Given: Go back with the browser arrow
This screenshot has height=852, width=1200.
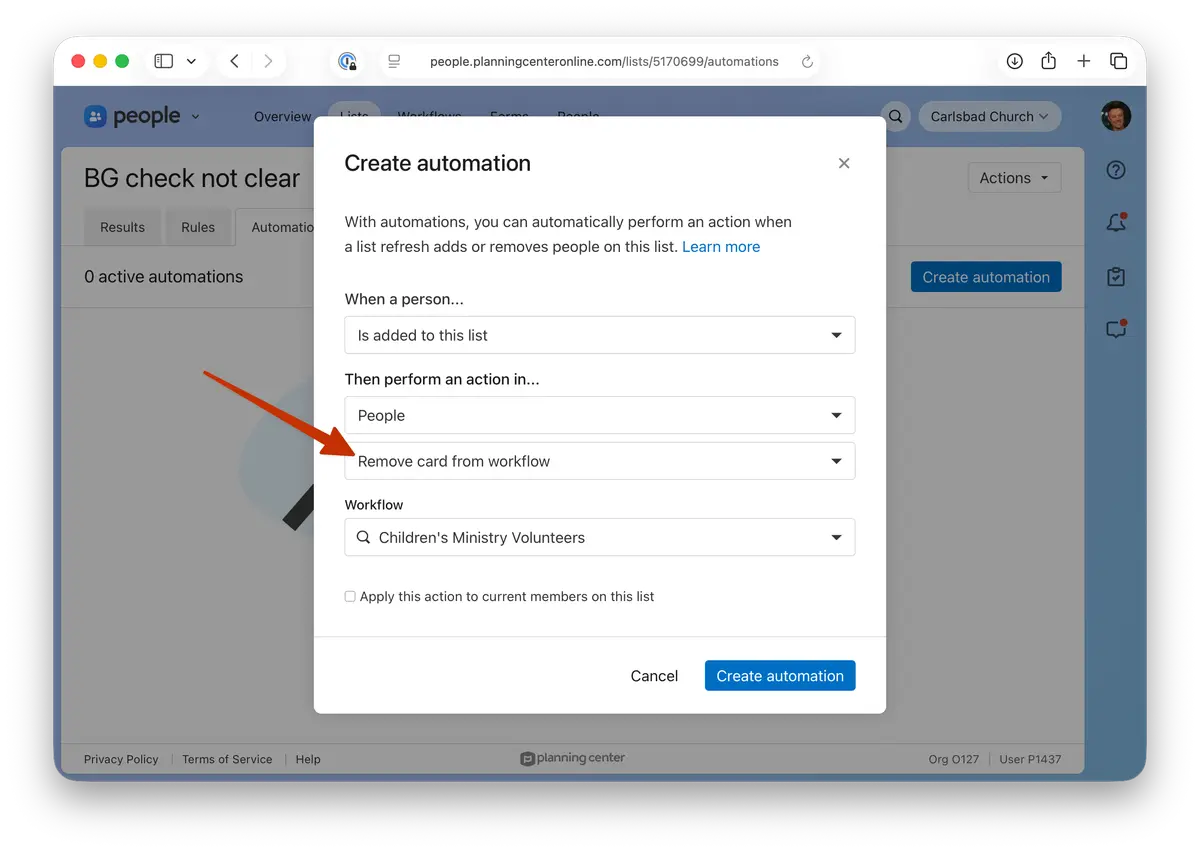Looking at the screenshot, I should click(234, 61).
